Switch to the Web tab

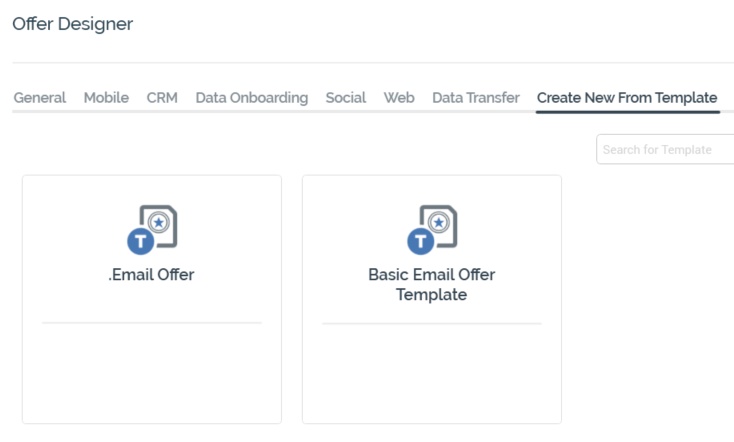click(399, 98)
